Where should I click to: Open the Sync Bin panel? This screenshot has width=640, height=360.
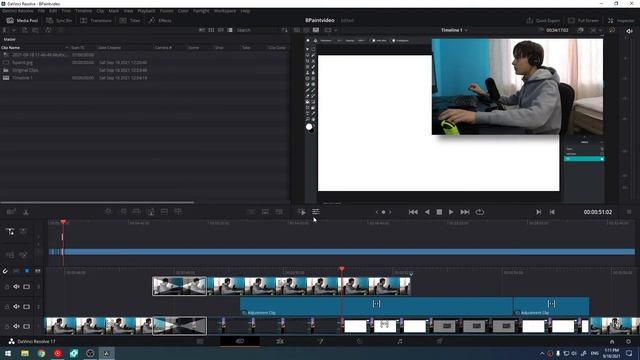[59, 20]
